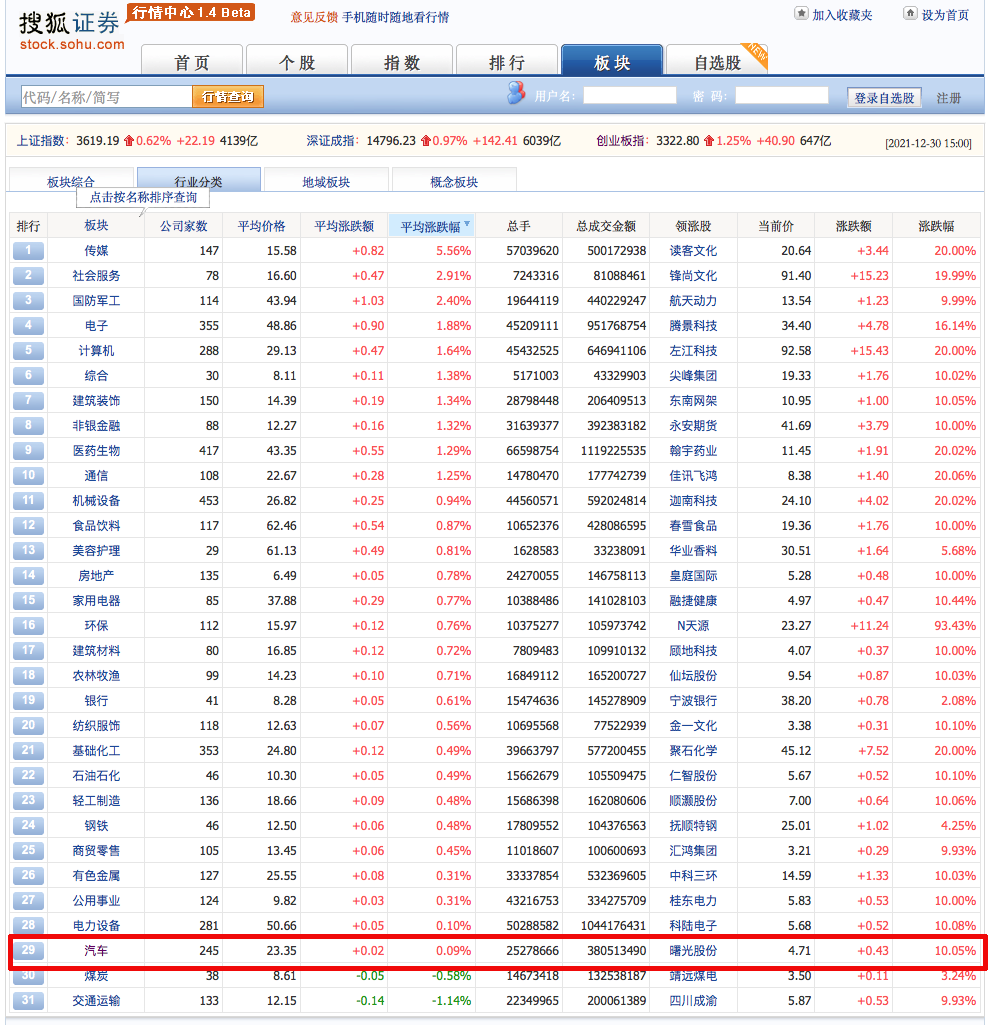Open leading stock 锋尚文化
Screen dimensions: 993x1025
pyautogui.click(x=693, y=275)
